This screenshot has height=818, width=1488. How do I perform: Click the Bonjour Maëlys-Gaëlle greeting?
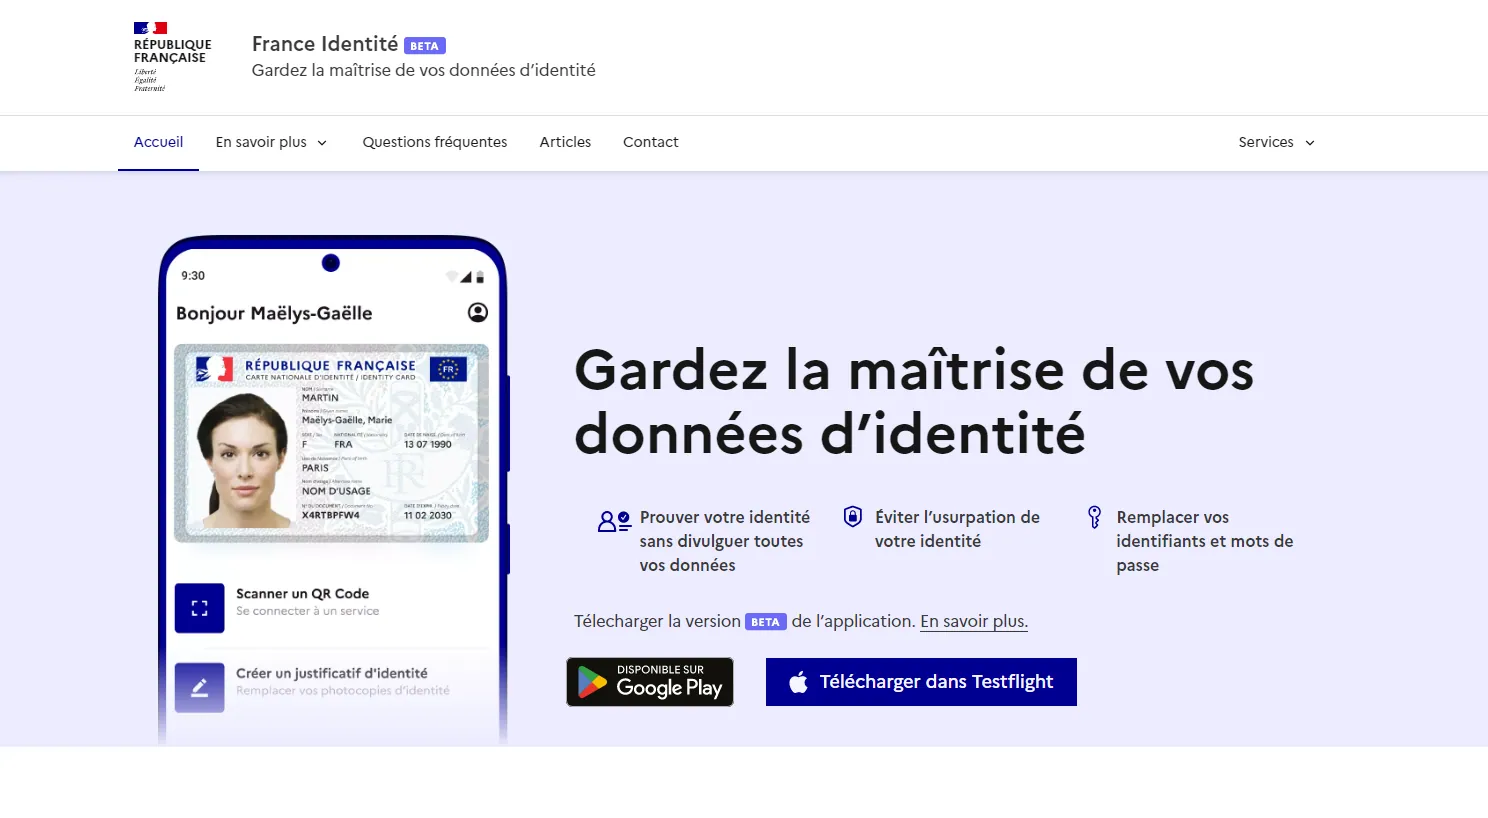tap(274, 313)
